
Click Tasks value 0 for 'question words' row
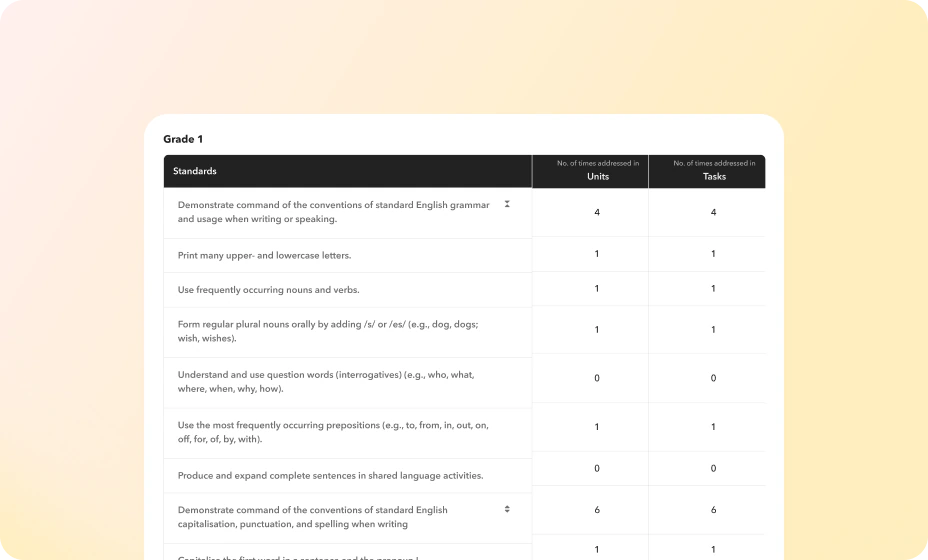[713, 378]
